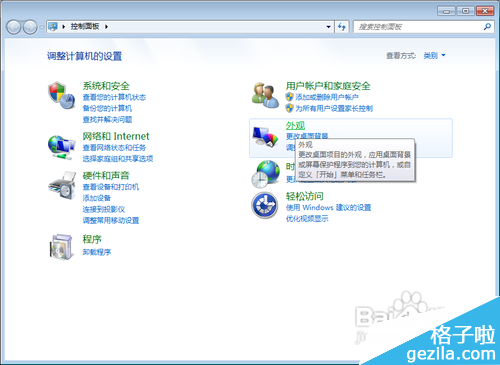Open the 类别 view-by dropdown
The height and width of the screenshot is (365, 500).
443,55
